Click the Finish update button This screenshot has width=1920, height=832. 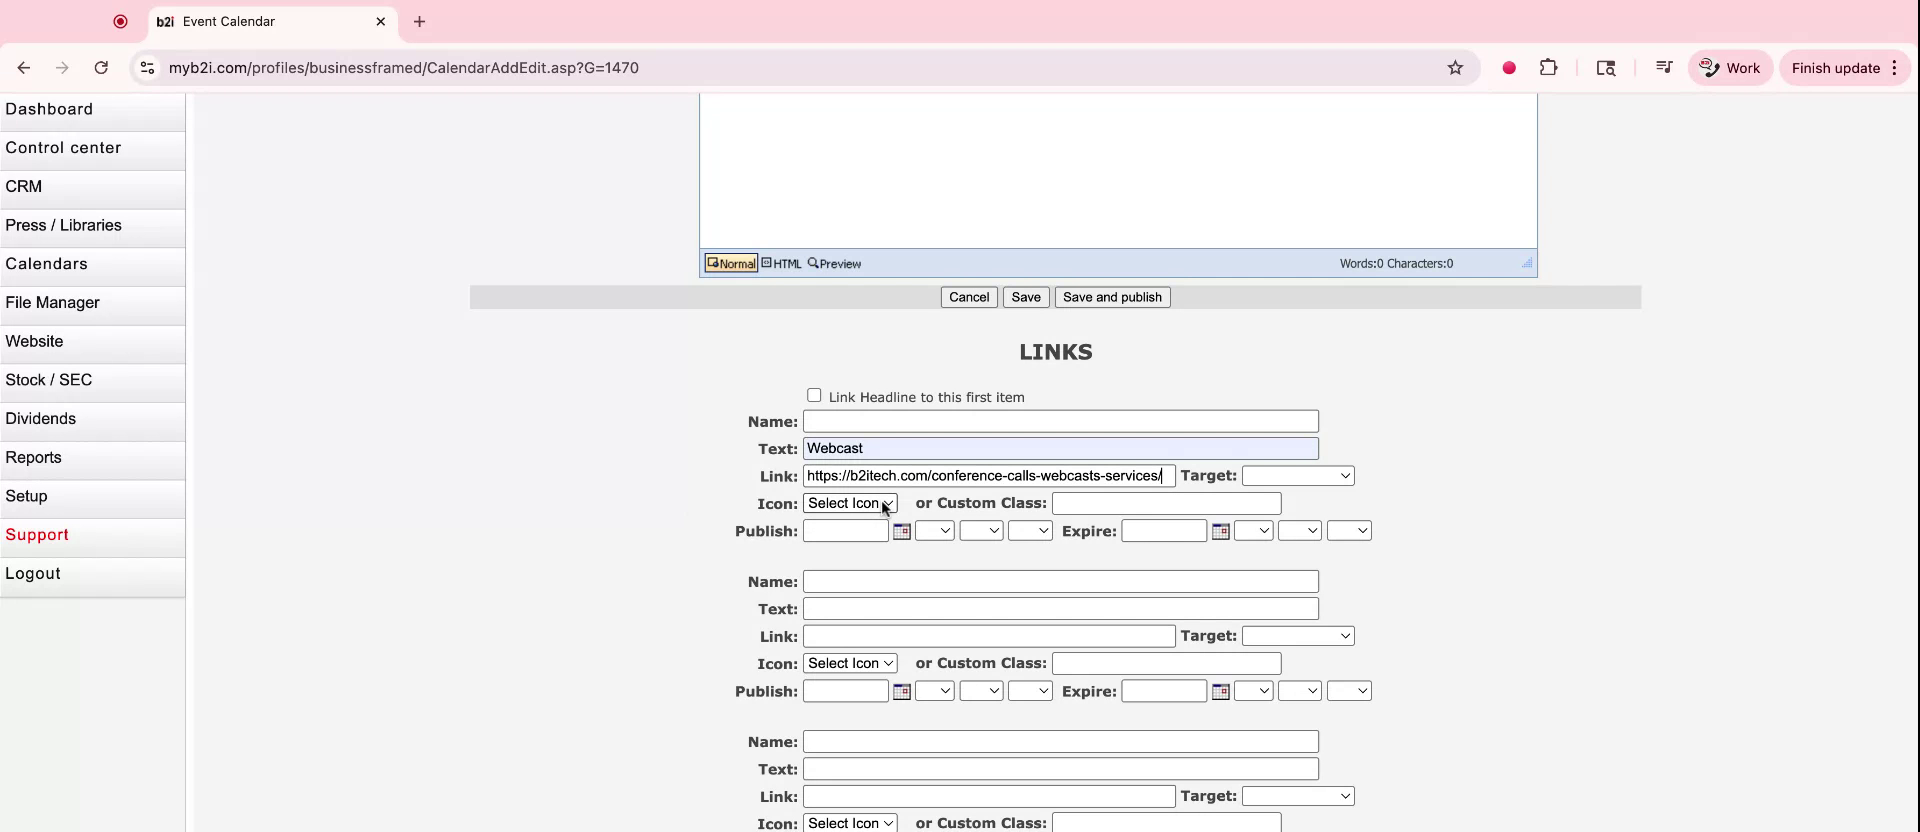click(x=1846, y=68)
